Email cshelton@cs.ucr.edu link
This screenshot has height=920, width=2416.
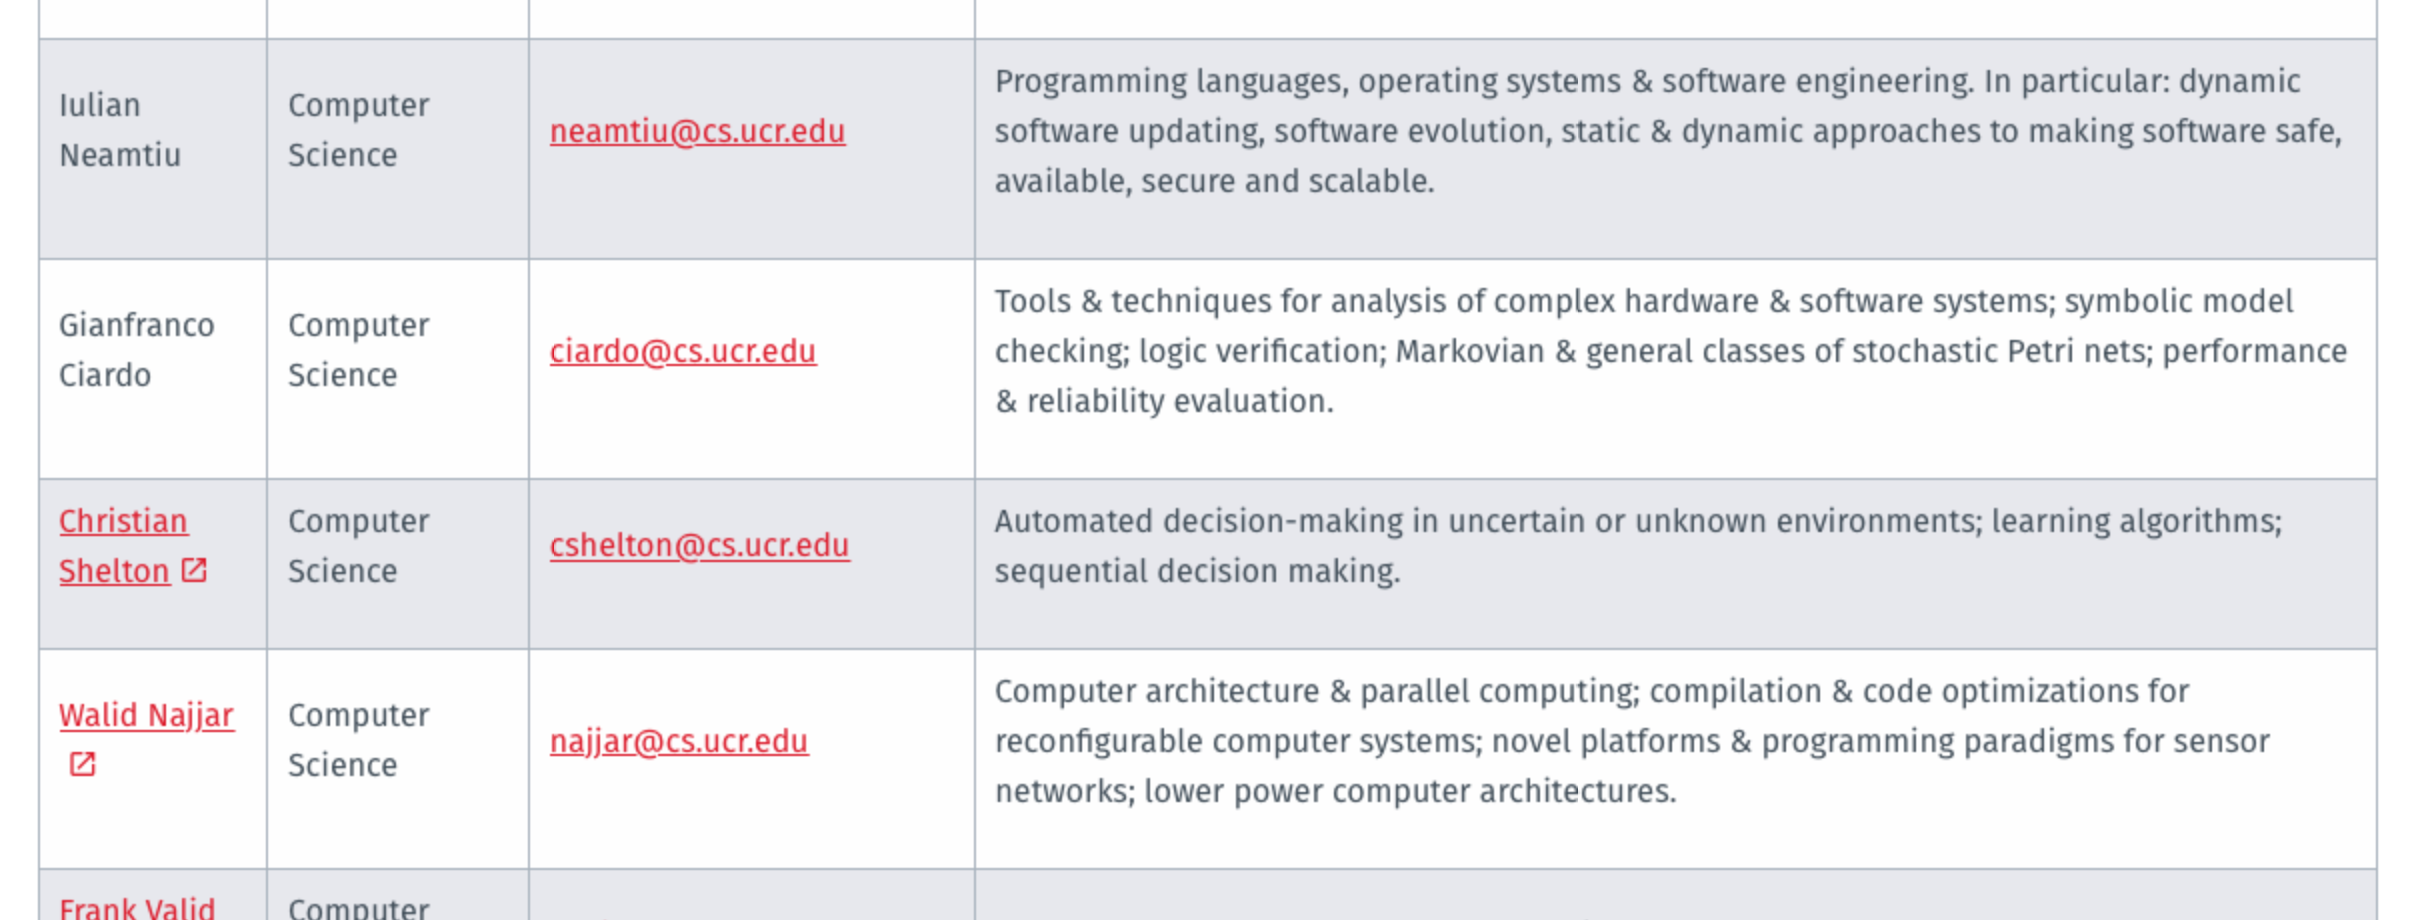click(x=700, y=545)
